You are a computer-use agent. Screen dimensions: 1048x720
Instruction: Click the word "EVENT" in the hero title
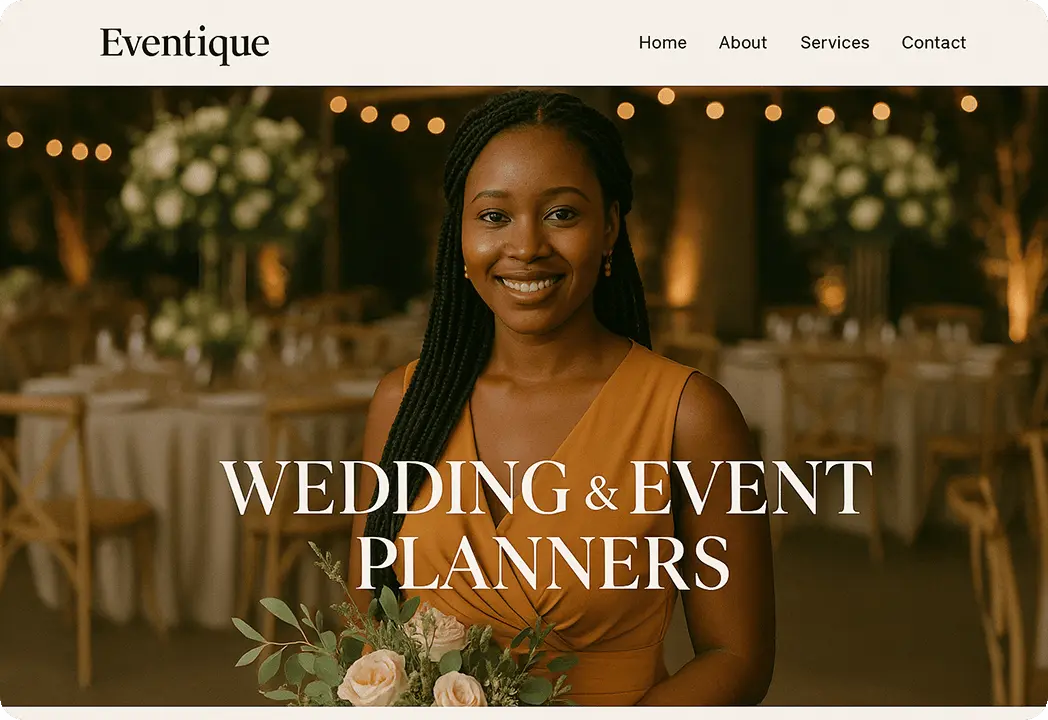click(751, 487)
